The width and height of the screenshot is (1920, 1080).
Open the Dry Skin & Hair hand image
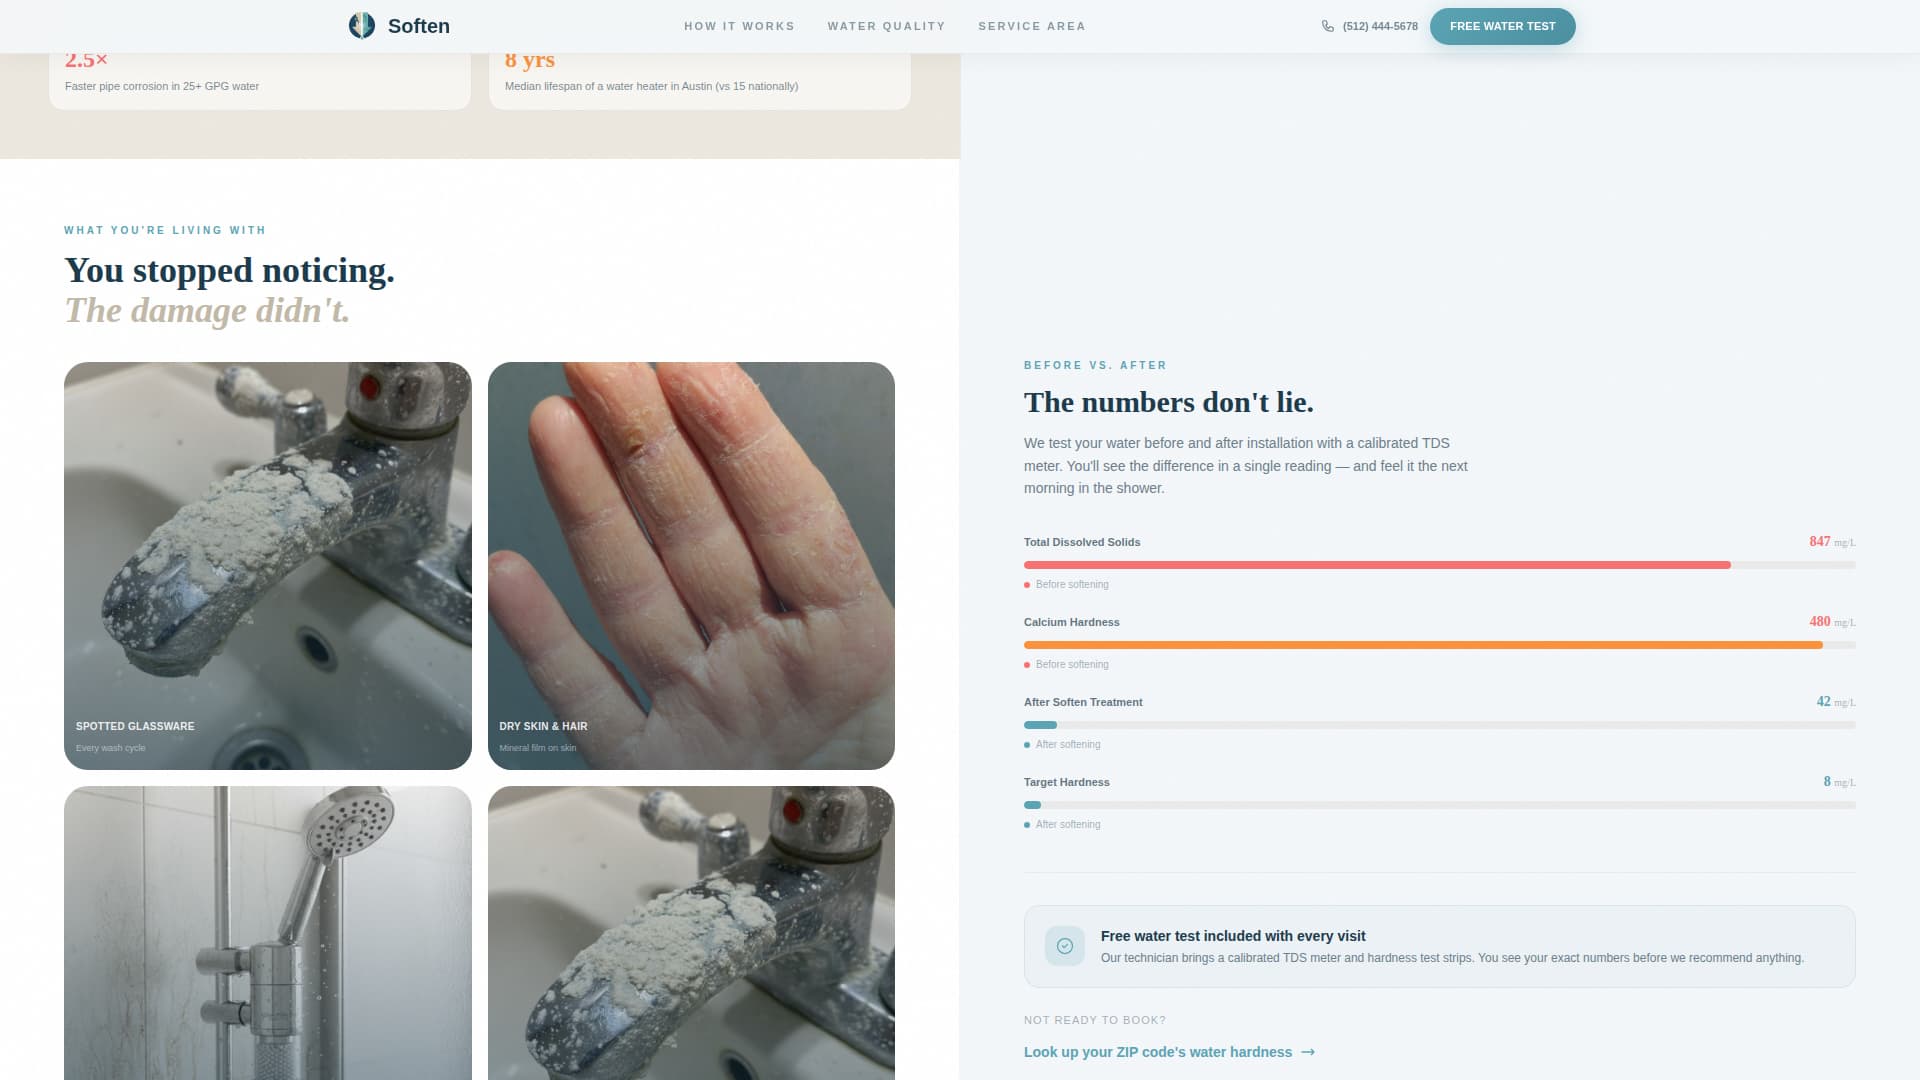click(x=691, y=565)
